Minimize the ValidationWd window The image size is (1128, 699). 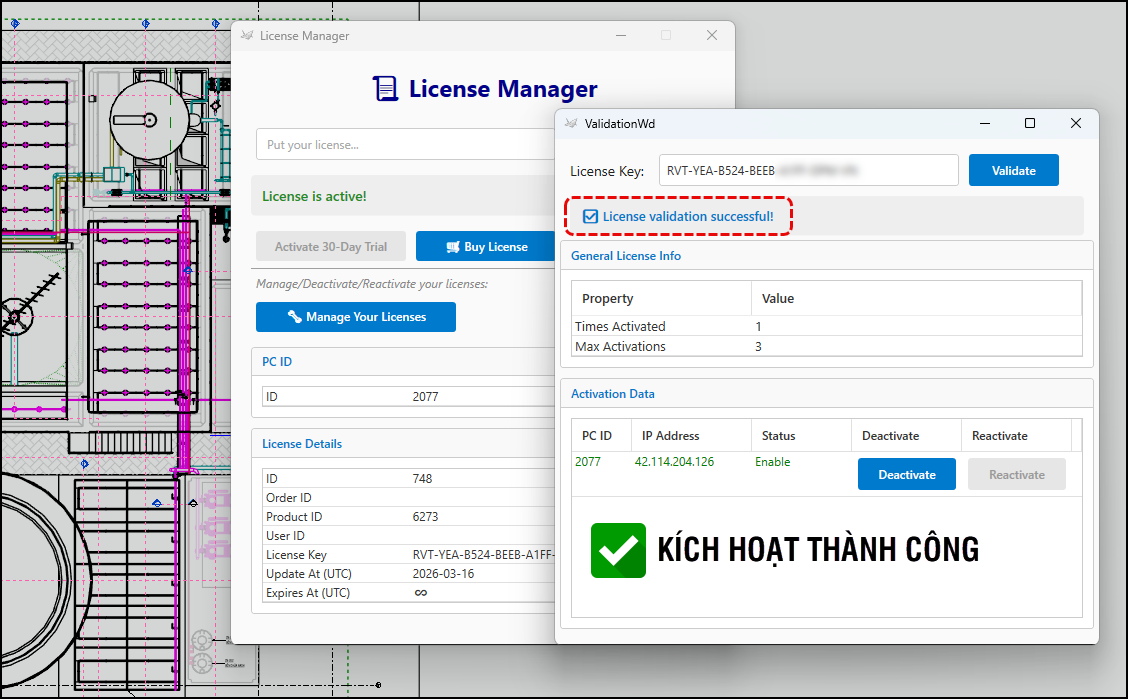[x=984, y=123]
